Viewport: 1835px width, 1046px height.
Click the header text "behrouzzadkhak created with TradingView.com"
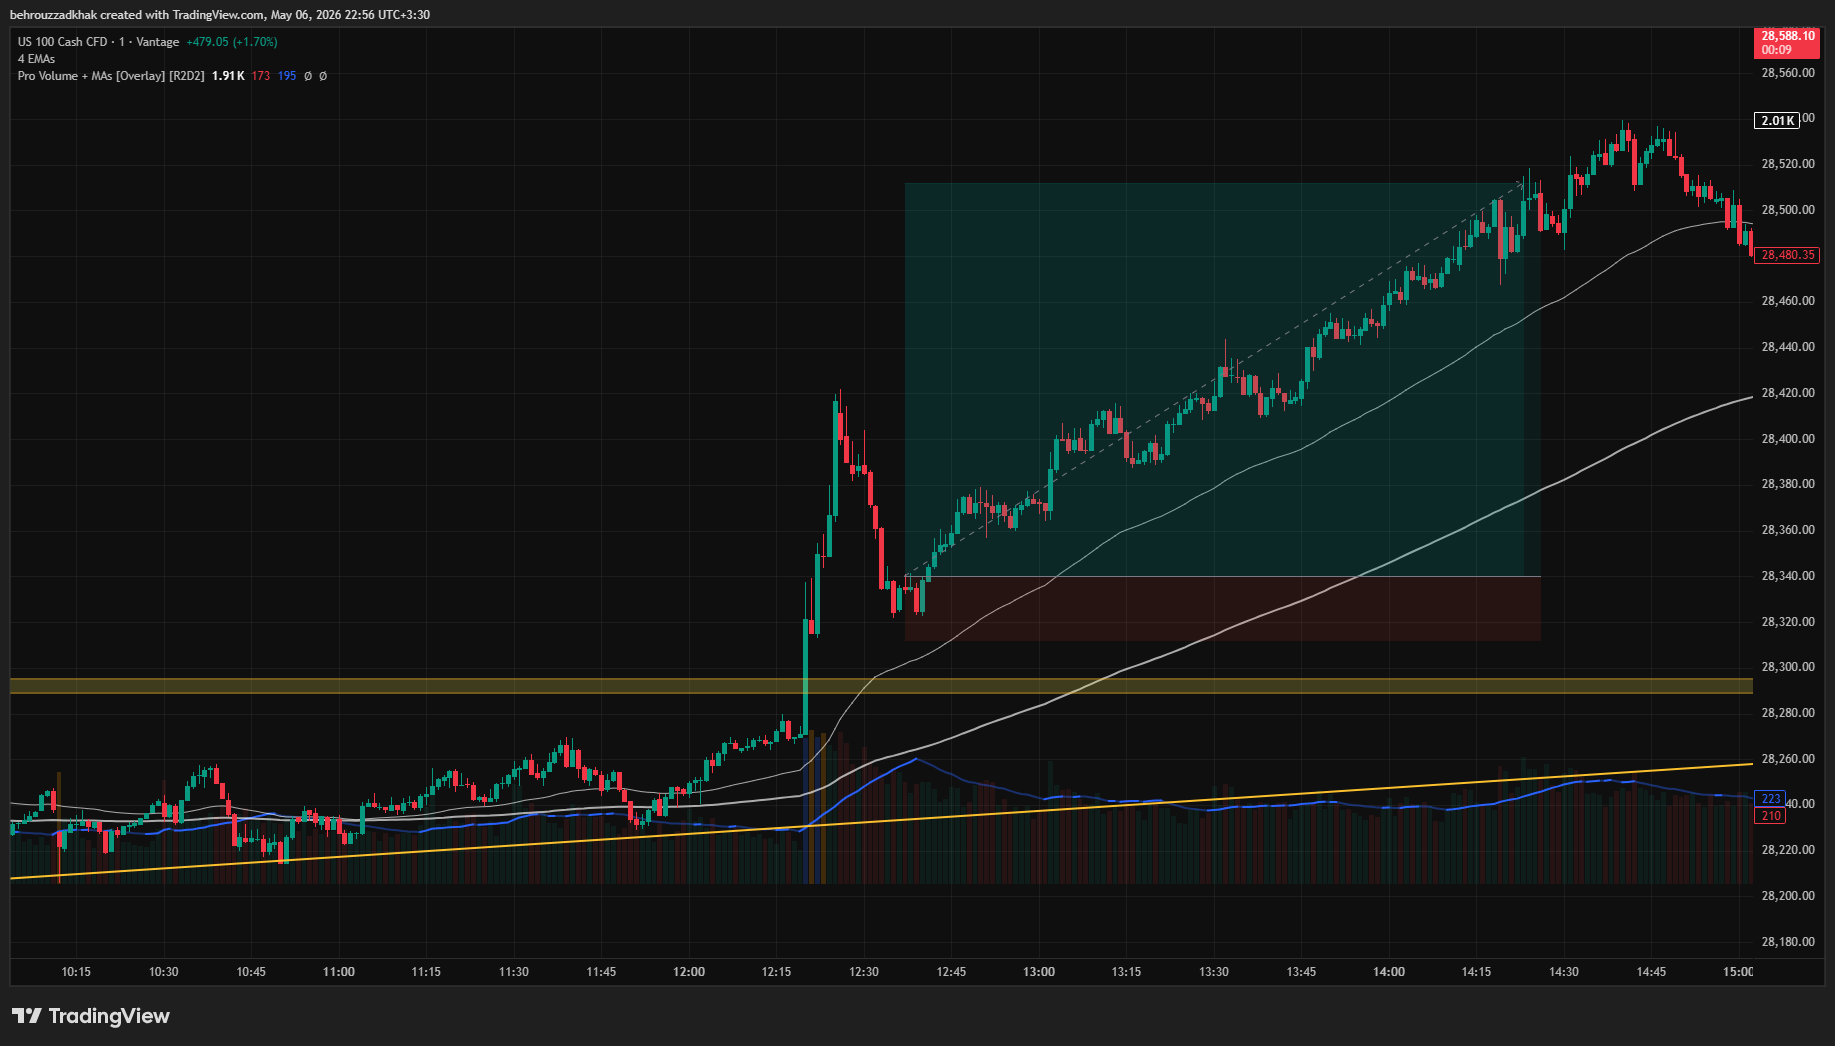click(137, 15)
